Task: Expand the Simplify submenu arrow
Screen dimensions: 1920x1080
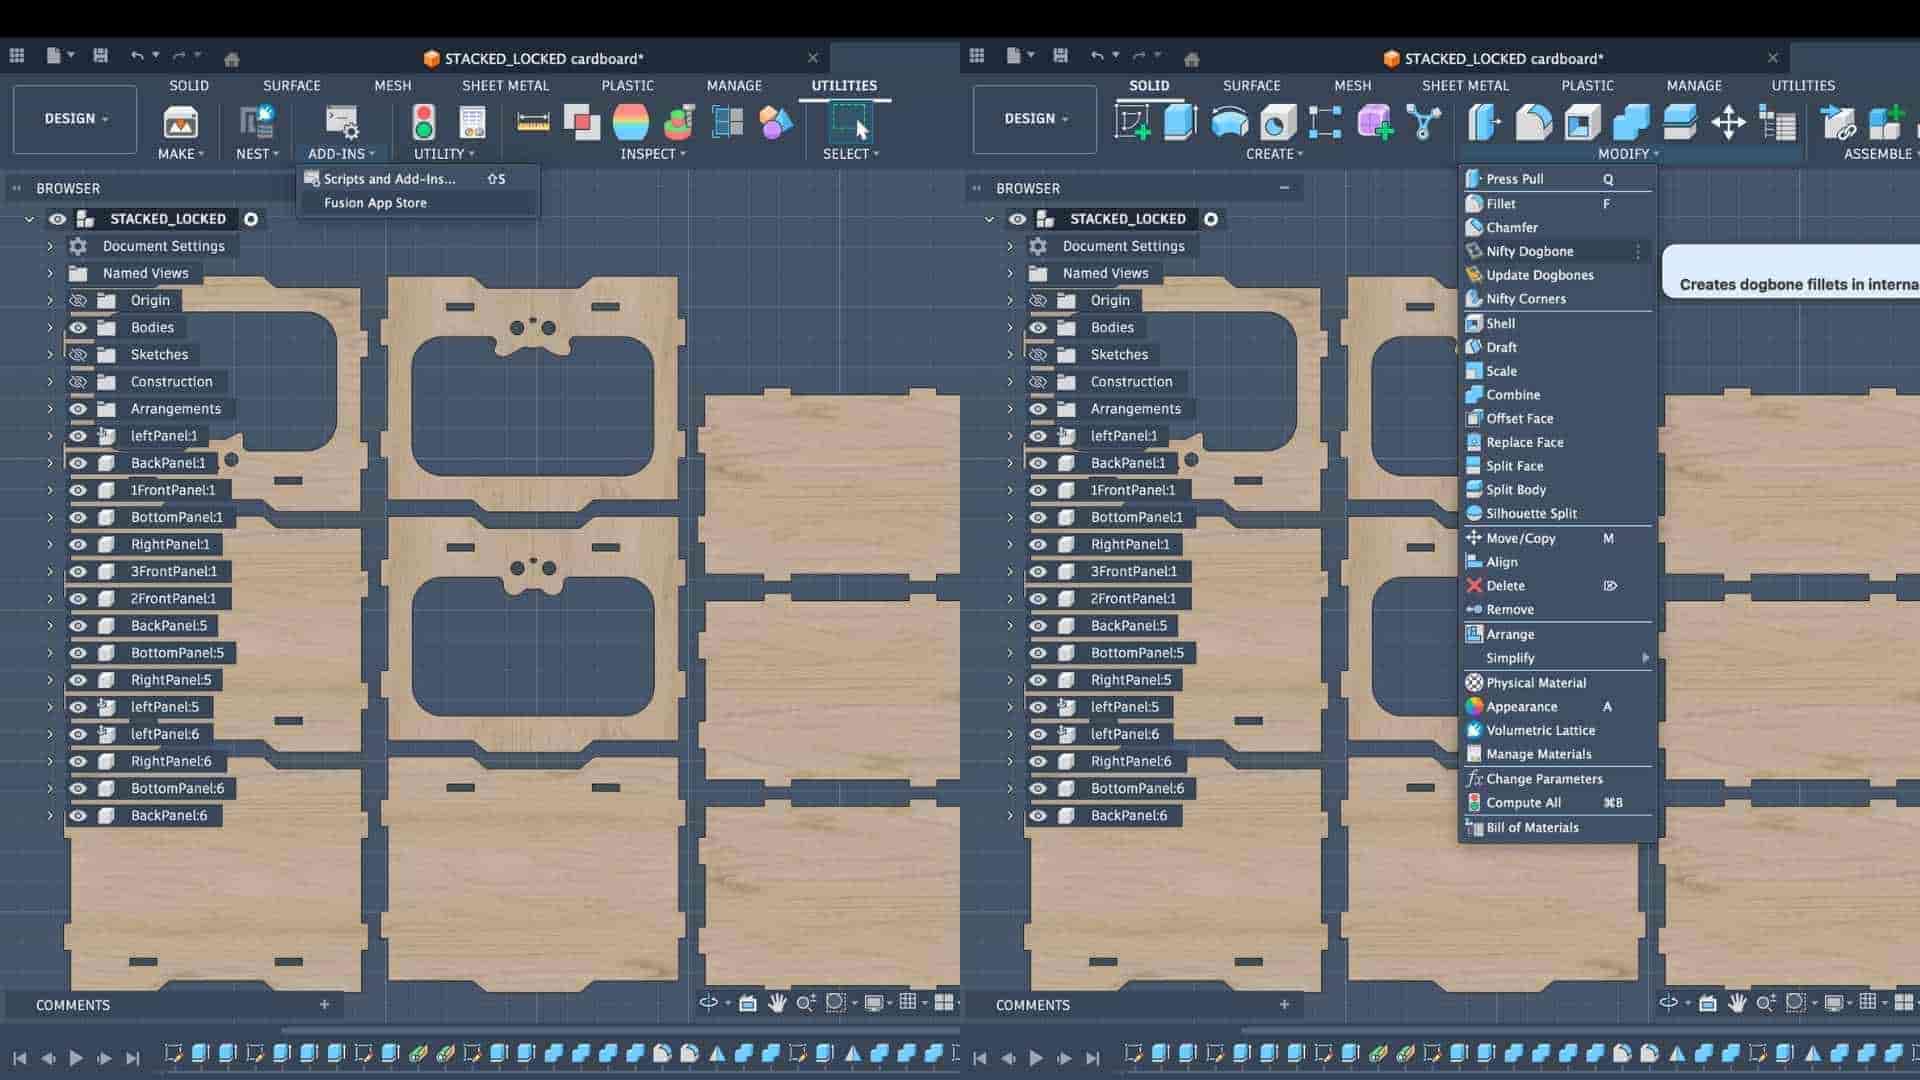Action: (x=1645, y=658)
